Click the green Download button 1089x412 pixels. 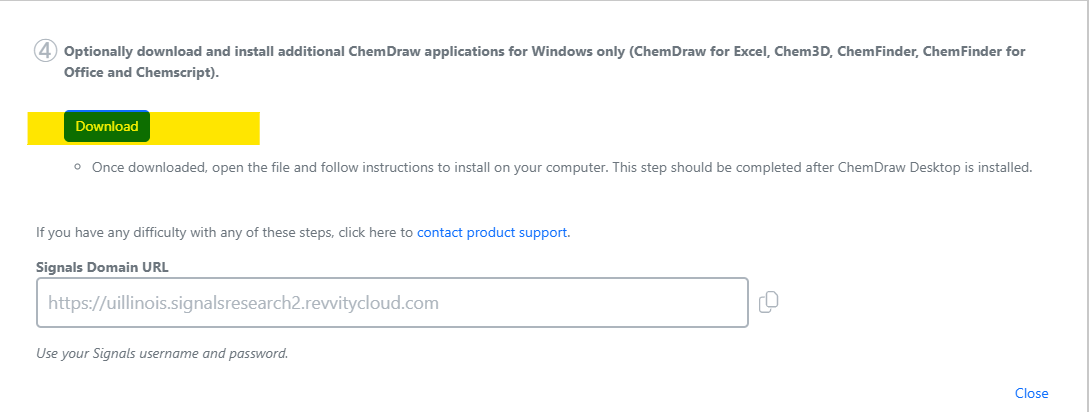(x=107, y=126)
